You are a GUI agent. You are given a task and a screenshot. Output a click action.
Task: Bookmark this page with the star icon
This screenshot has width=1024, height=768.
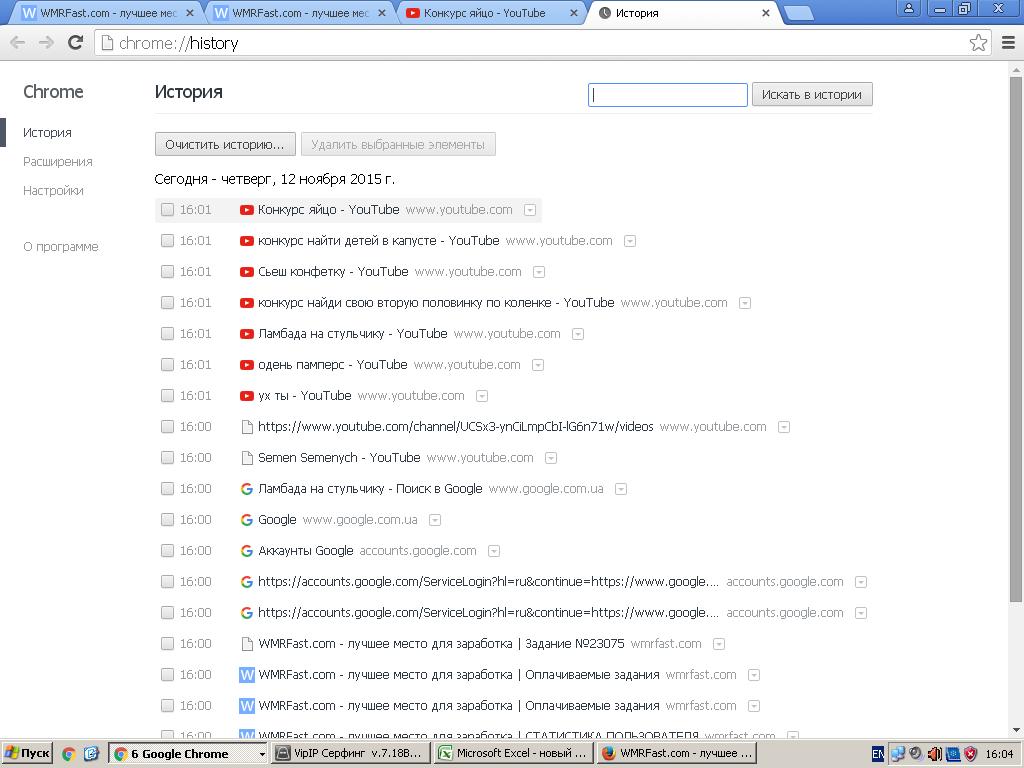tap(978, 43)
